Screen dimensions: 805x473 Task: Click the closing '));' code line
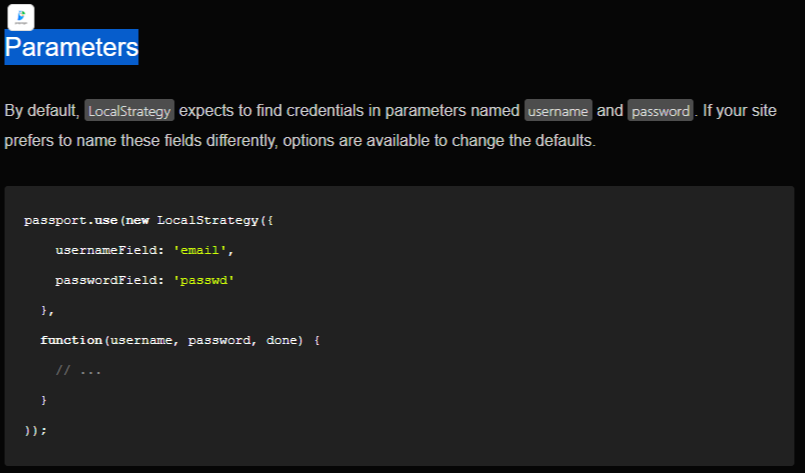[35, 430]
